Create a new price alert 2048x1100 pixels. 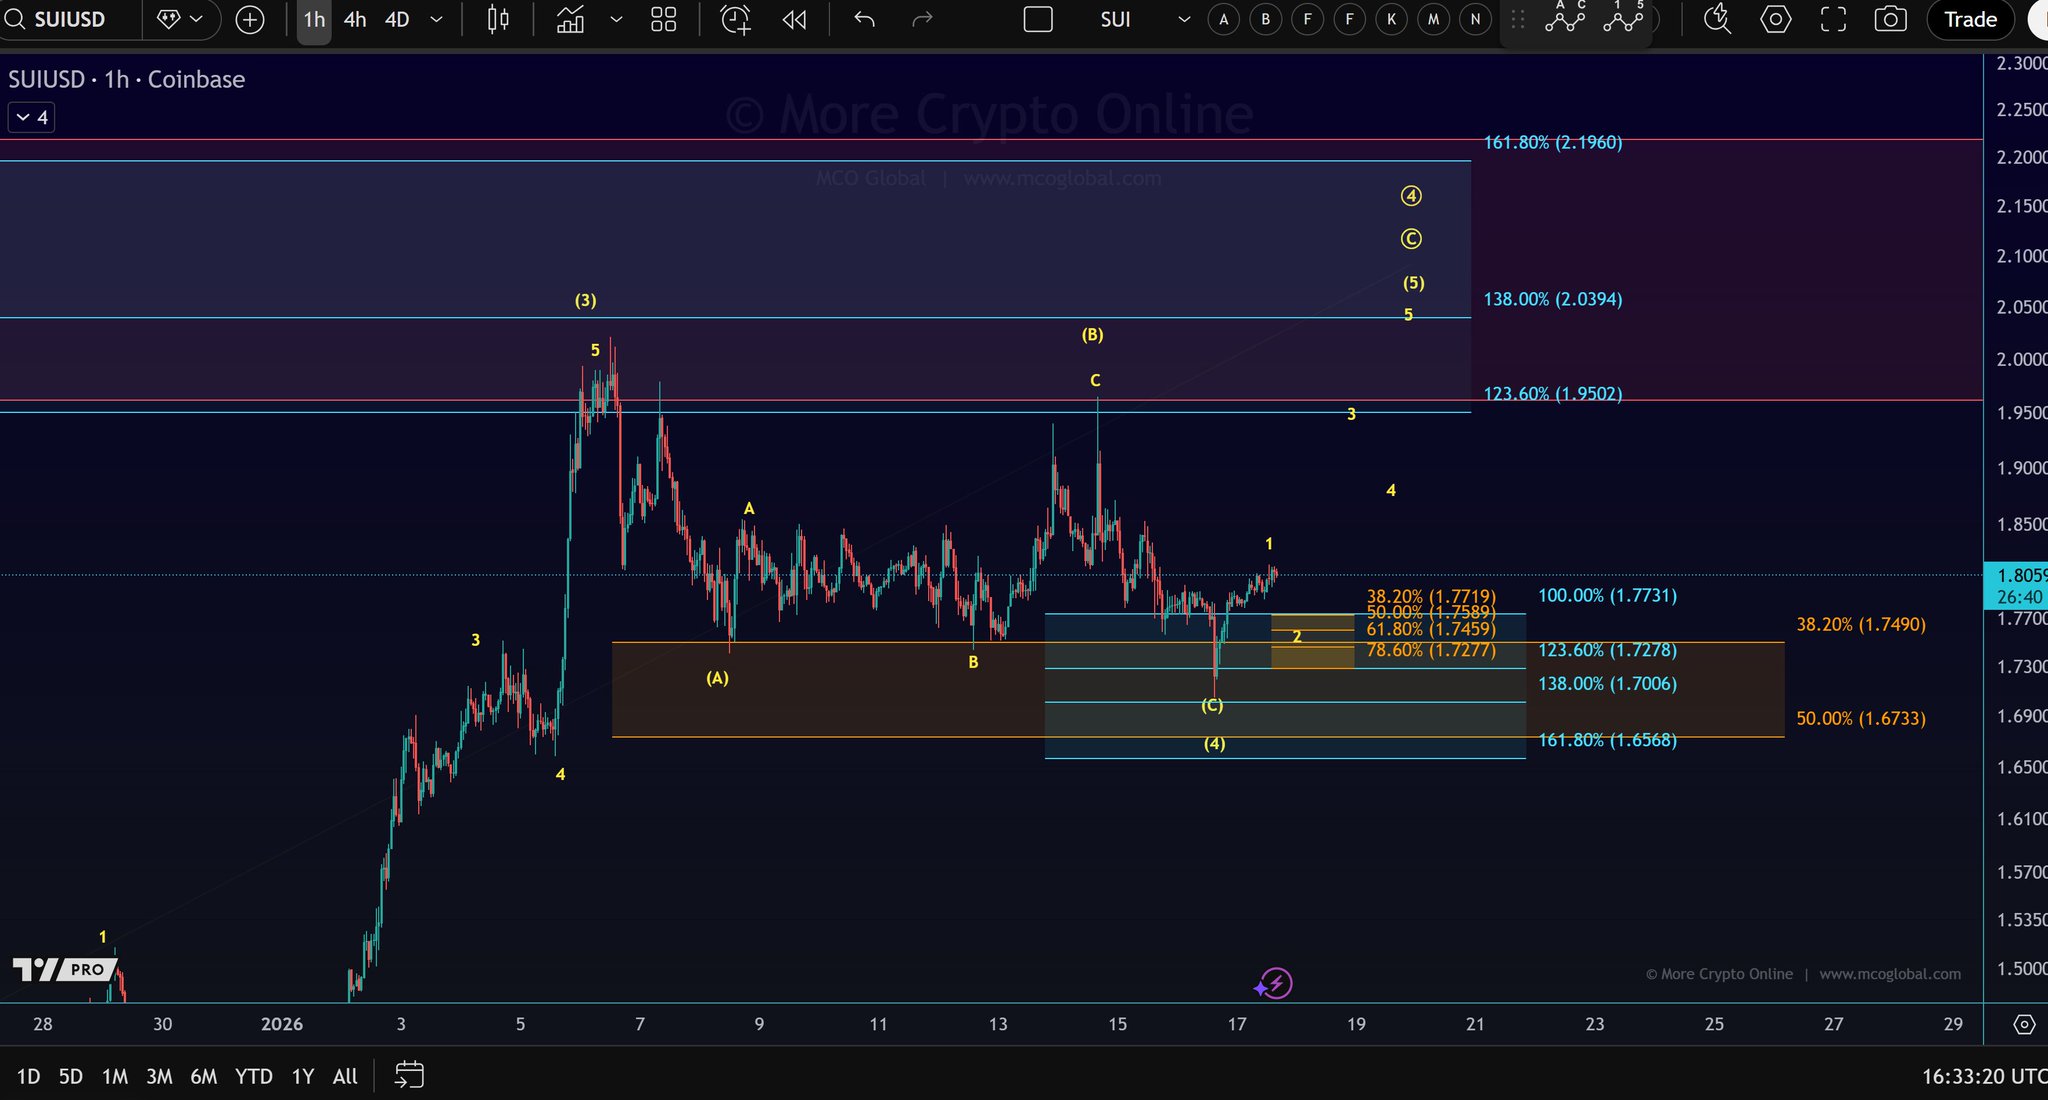(x=735, y=19)
